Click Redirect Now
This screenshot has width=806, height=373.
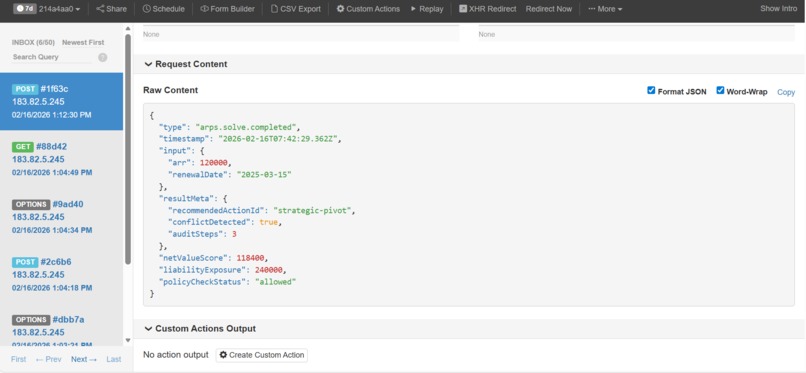[x=549, y=9]
